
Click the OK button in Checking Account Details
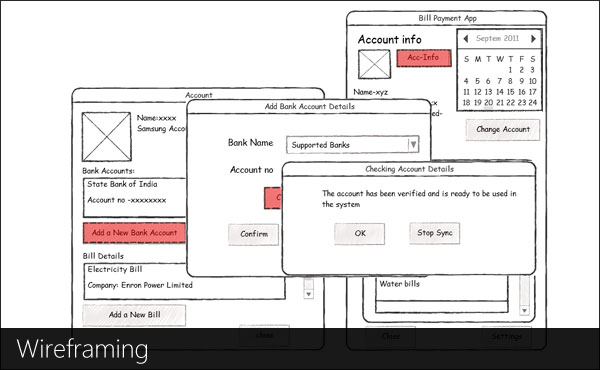359,233
